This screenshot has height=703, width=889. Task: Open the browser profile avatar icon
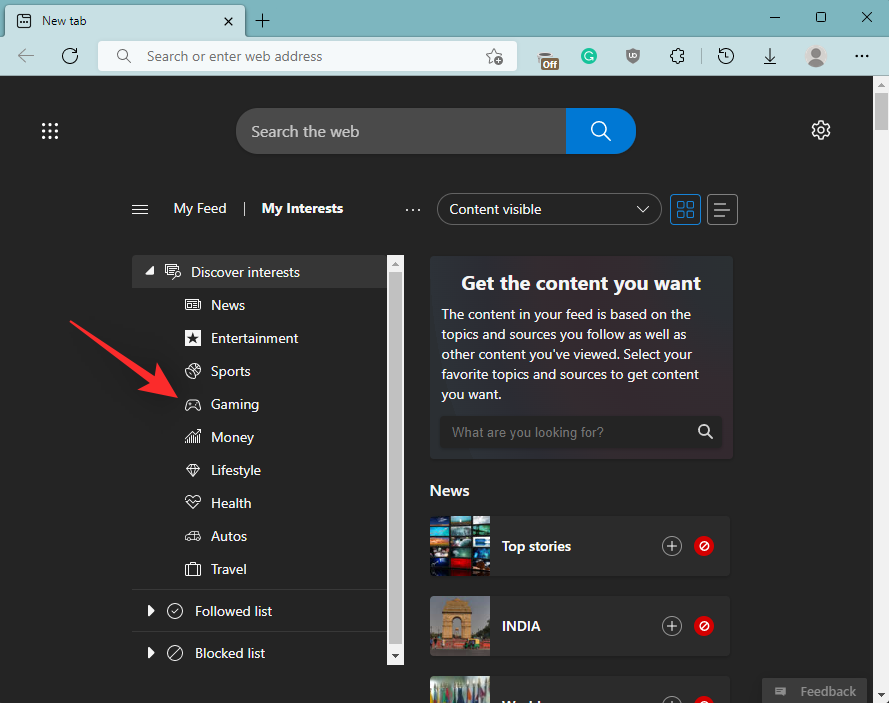tap(815, 56)
